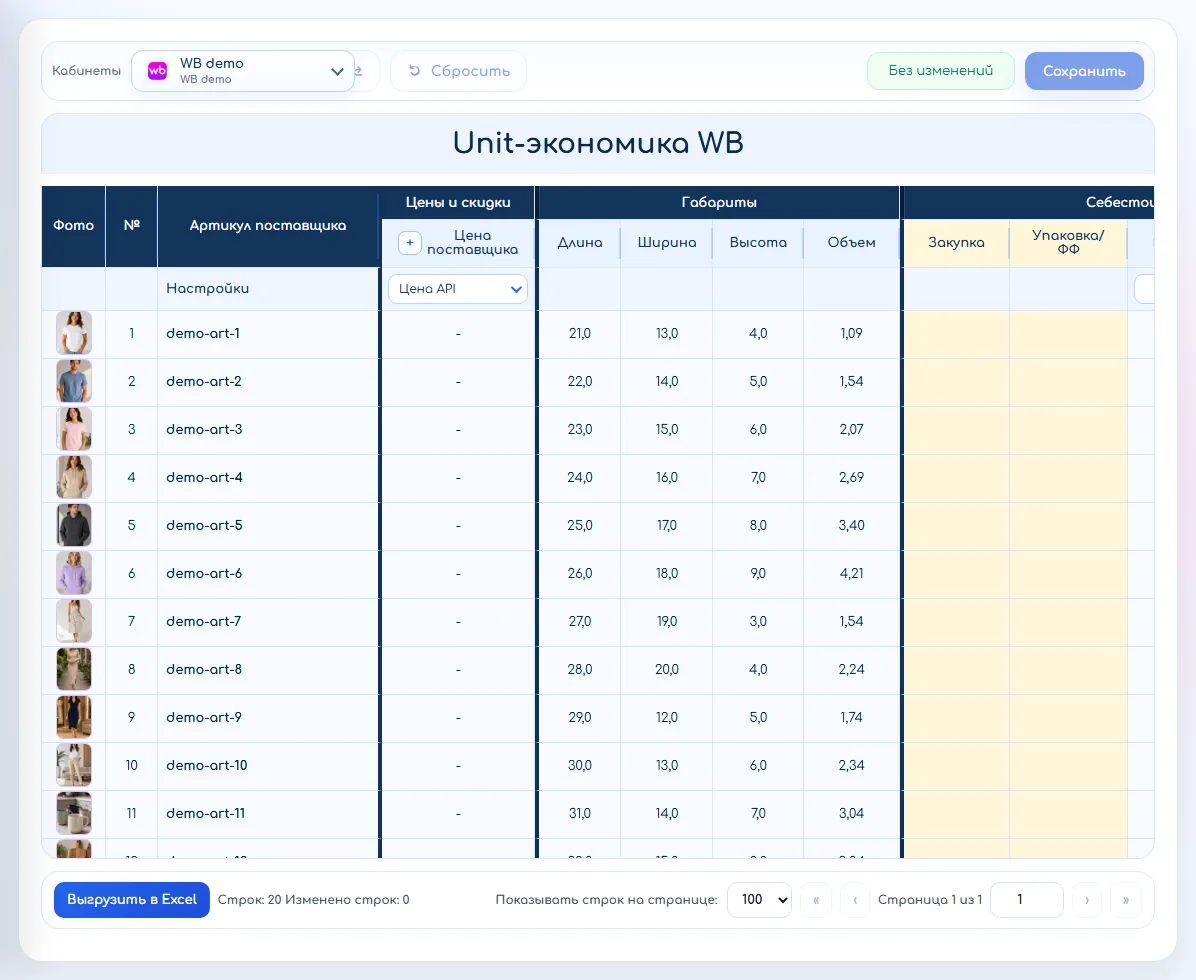Click the Артикул поставщика column header
1196x980 pixels.
(x=268, y=226)
